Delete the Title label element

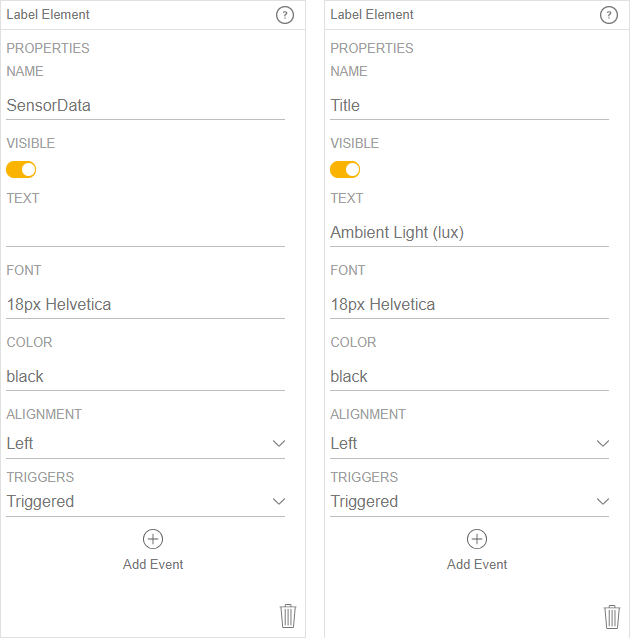[612, 615]
